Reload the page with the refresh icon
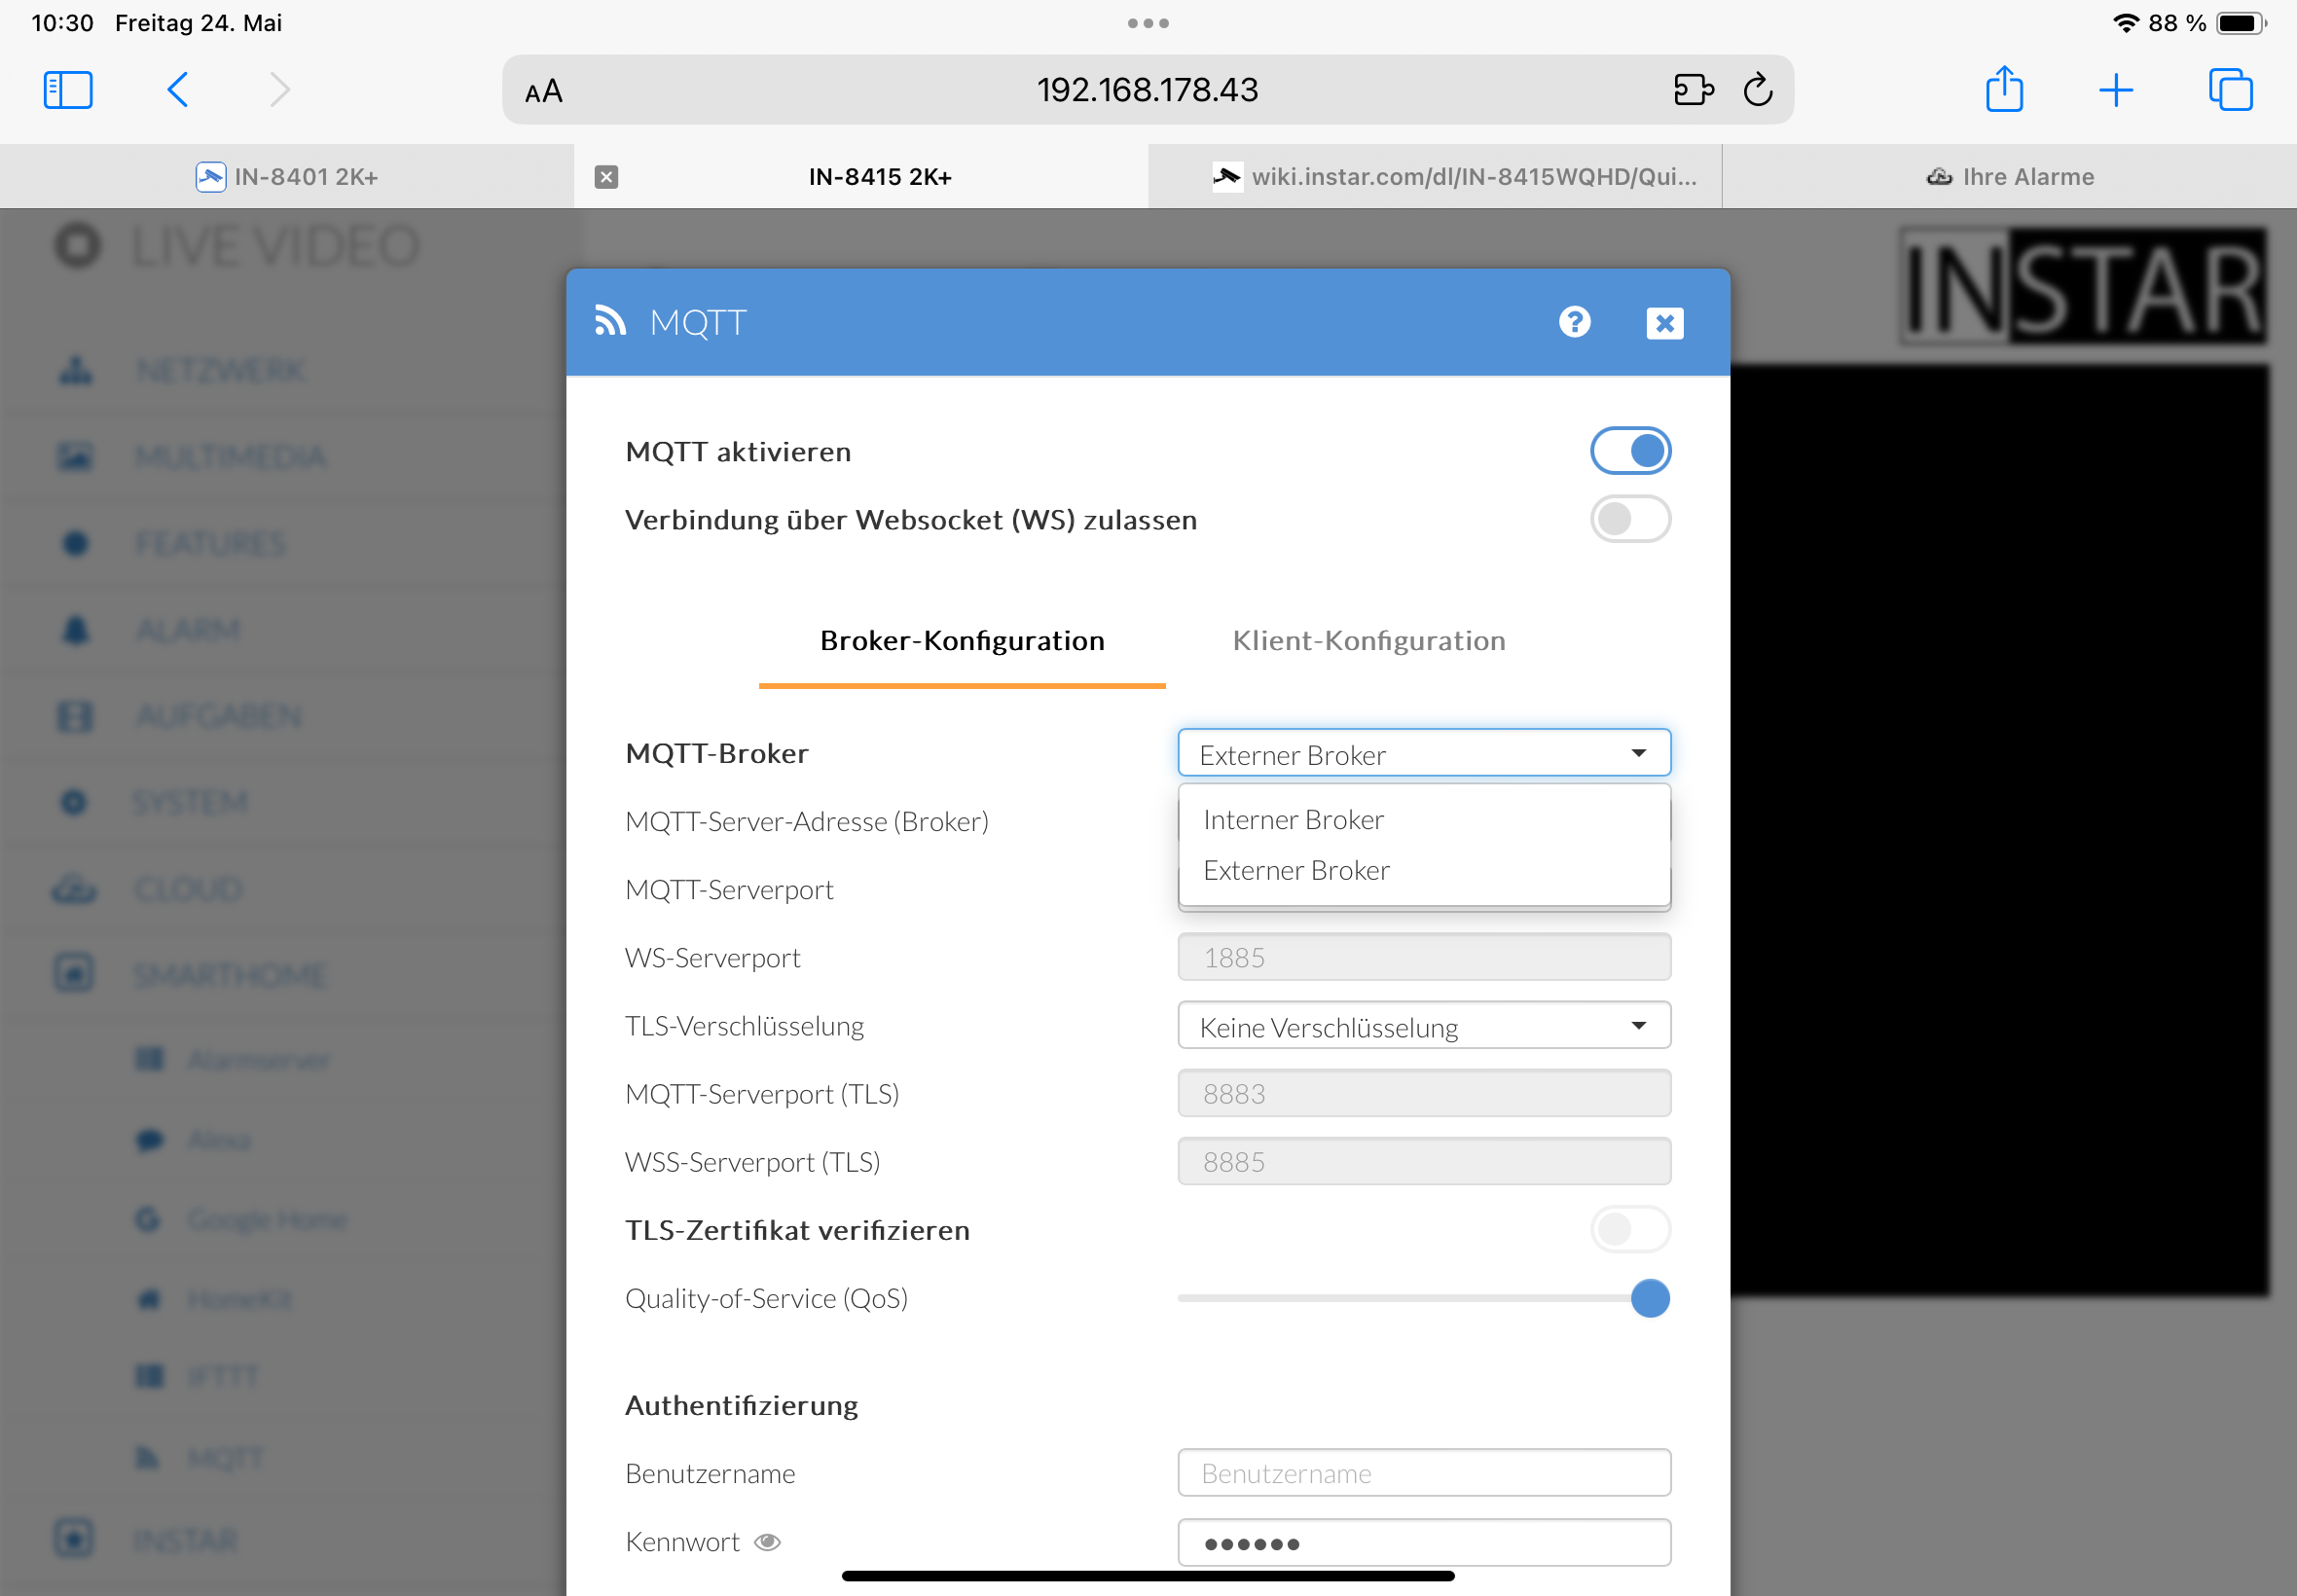 point(1757,90)
